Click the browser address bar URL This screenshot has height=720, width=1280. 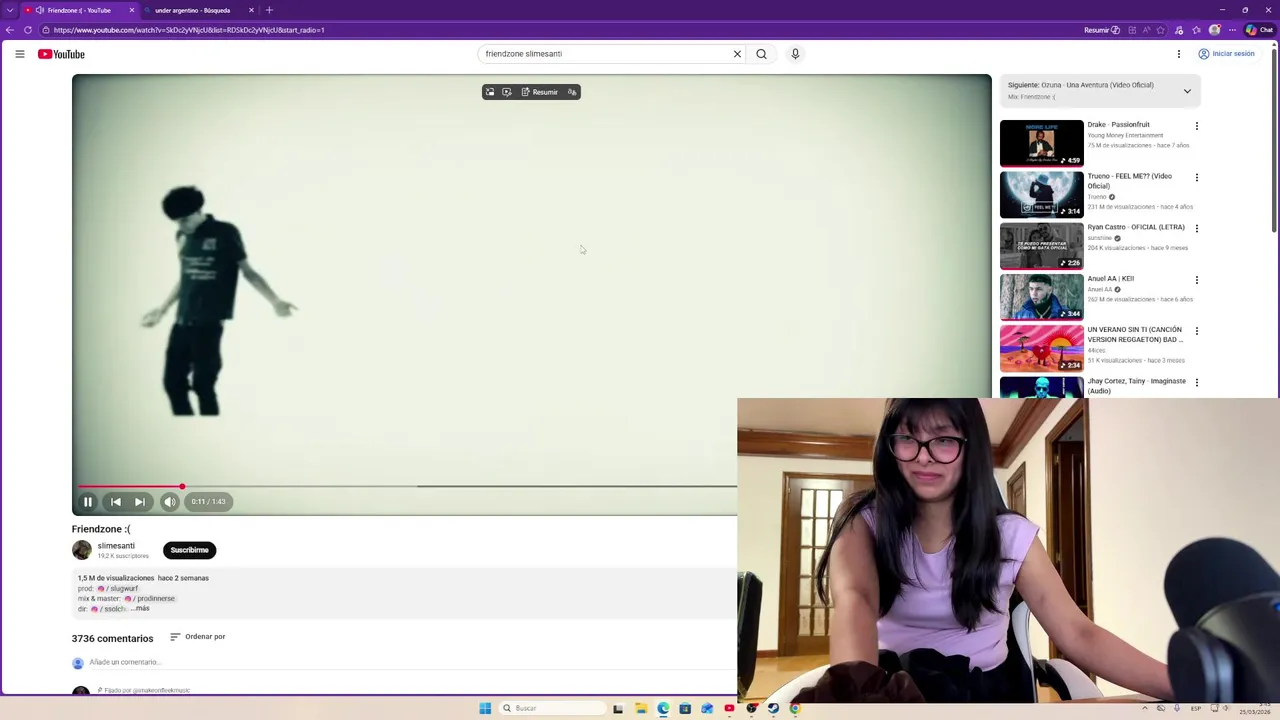click(x=189, y=30)
